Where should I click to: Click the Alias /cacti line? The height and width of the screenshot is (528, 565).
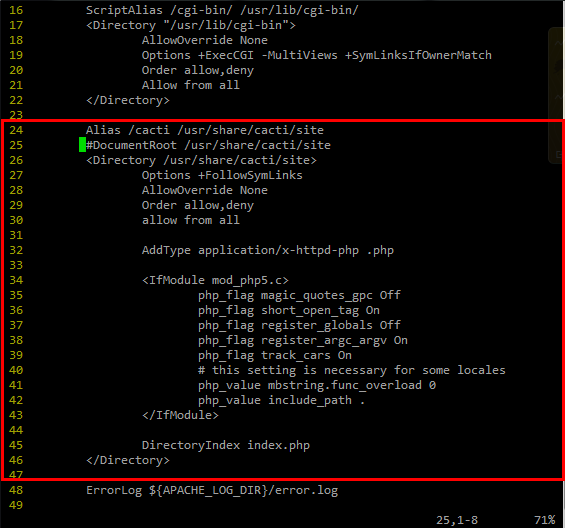205,130
